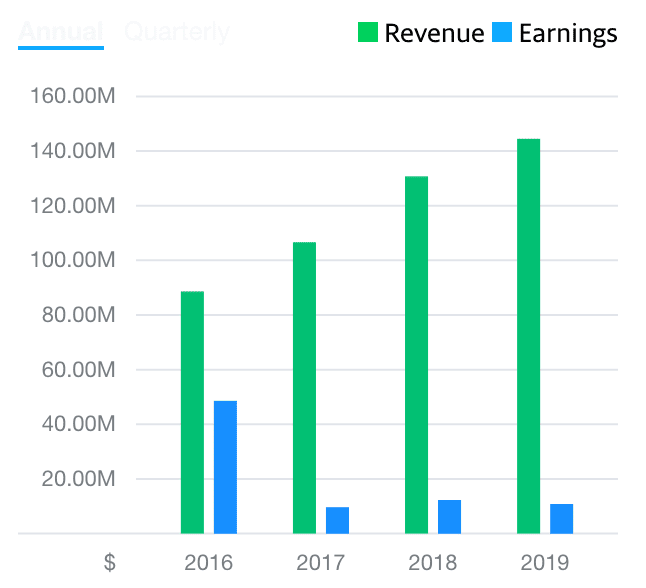Viewport: 646px width, 588px height.
Task: Click the 20.00M y-axis label
Action: (x=78, y=478)
